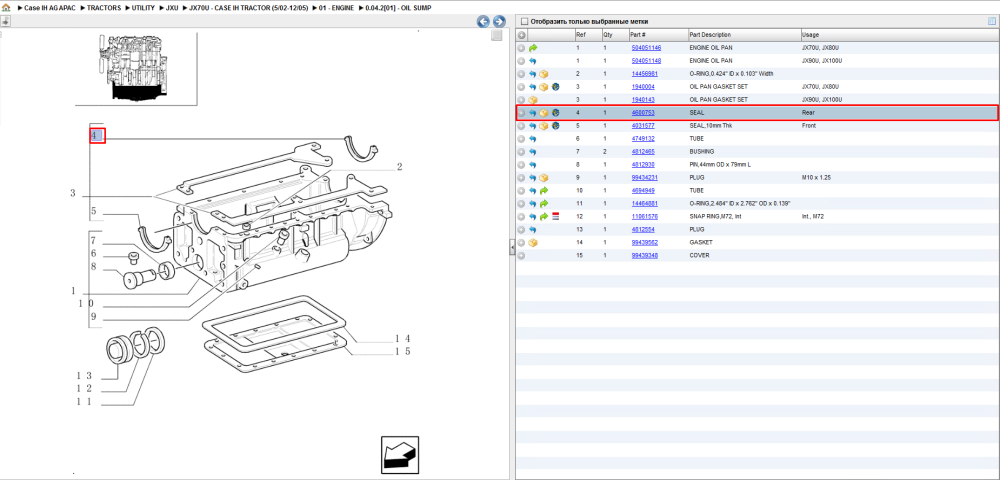Viewport: 1000px width, 480px height.
Task: Click the round select-all button in the table header
Action: pyautogui.click(x=522, y=35)
